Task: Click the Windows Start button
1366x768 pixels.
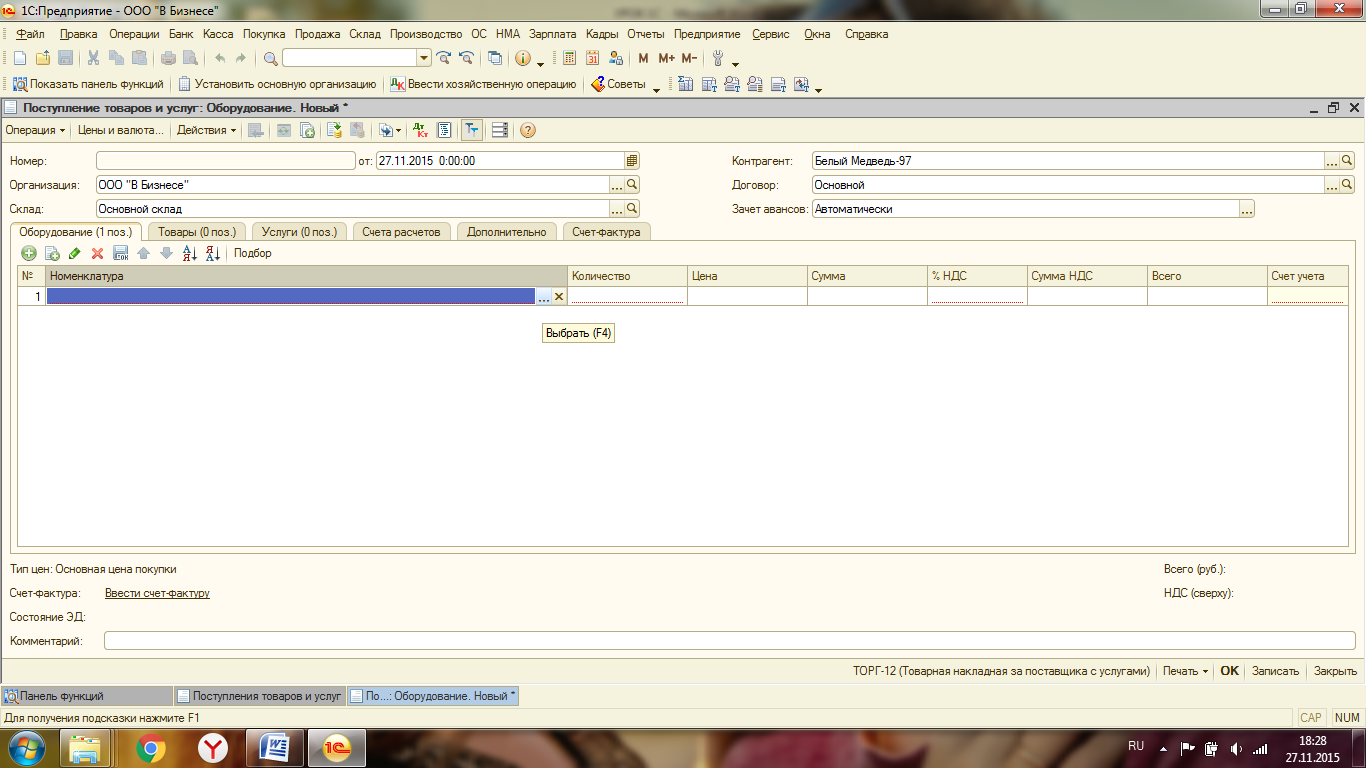Action: (x=28, y=748)
